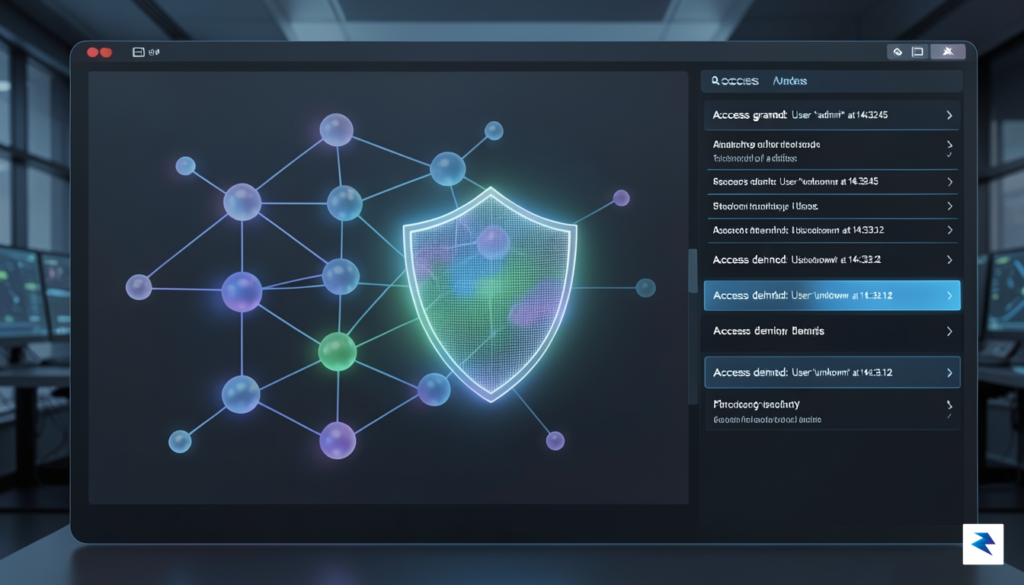Screen dimensions: 1024x585
Task: Switch to the blue tab next to Access
Action: pos(790,81)
